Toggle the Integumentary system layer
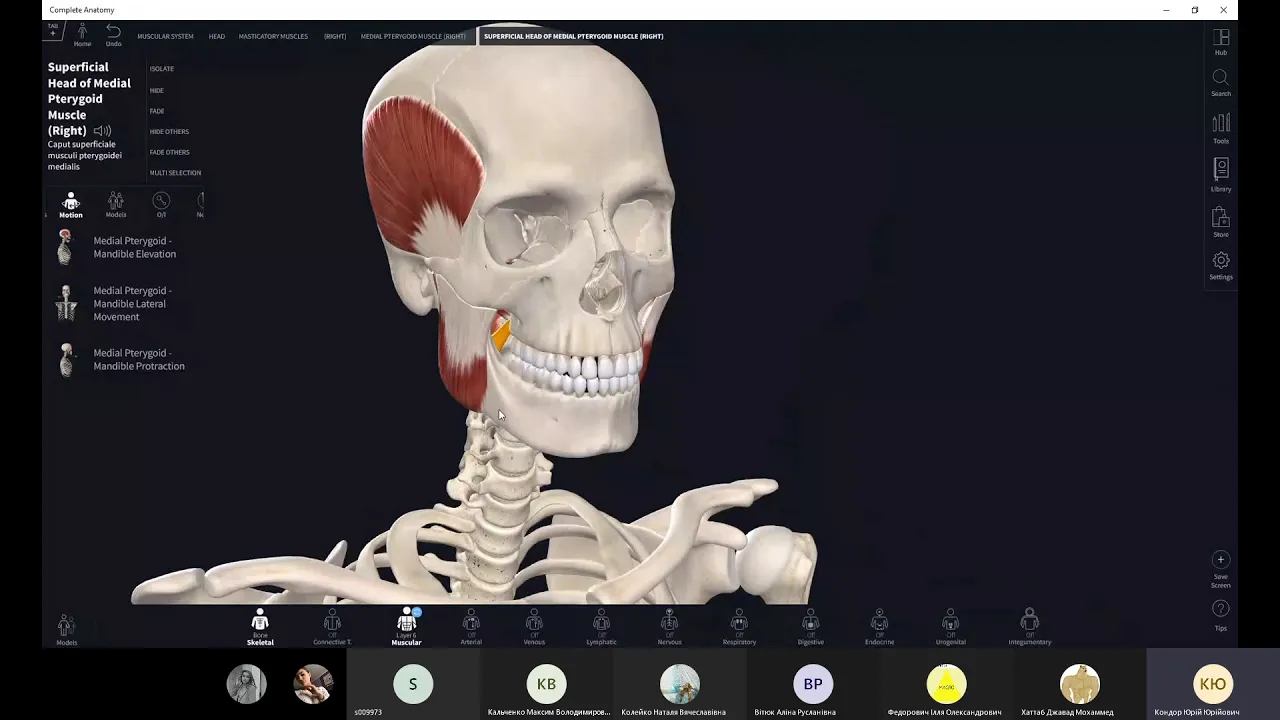This screenshot has width=1280, height=720. point(1030,627)
